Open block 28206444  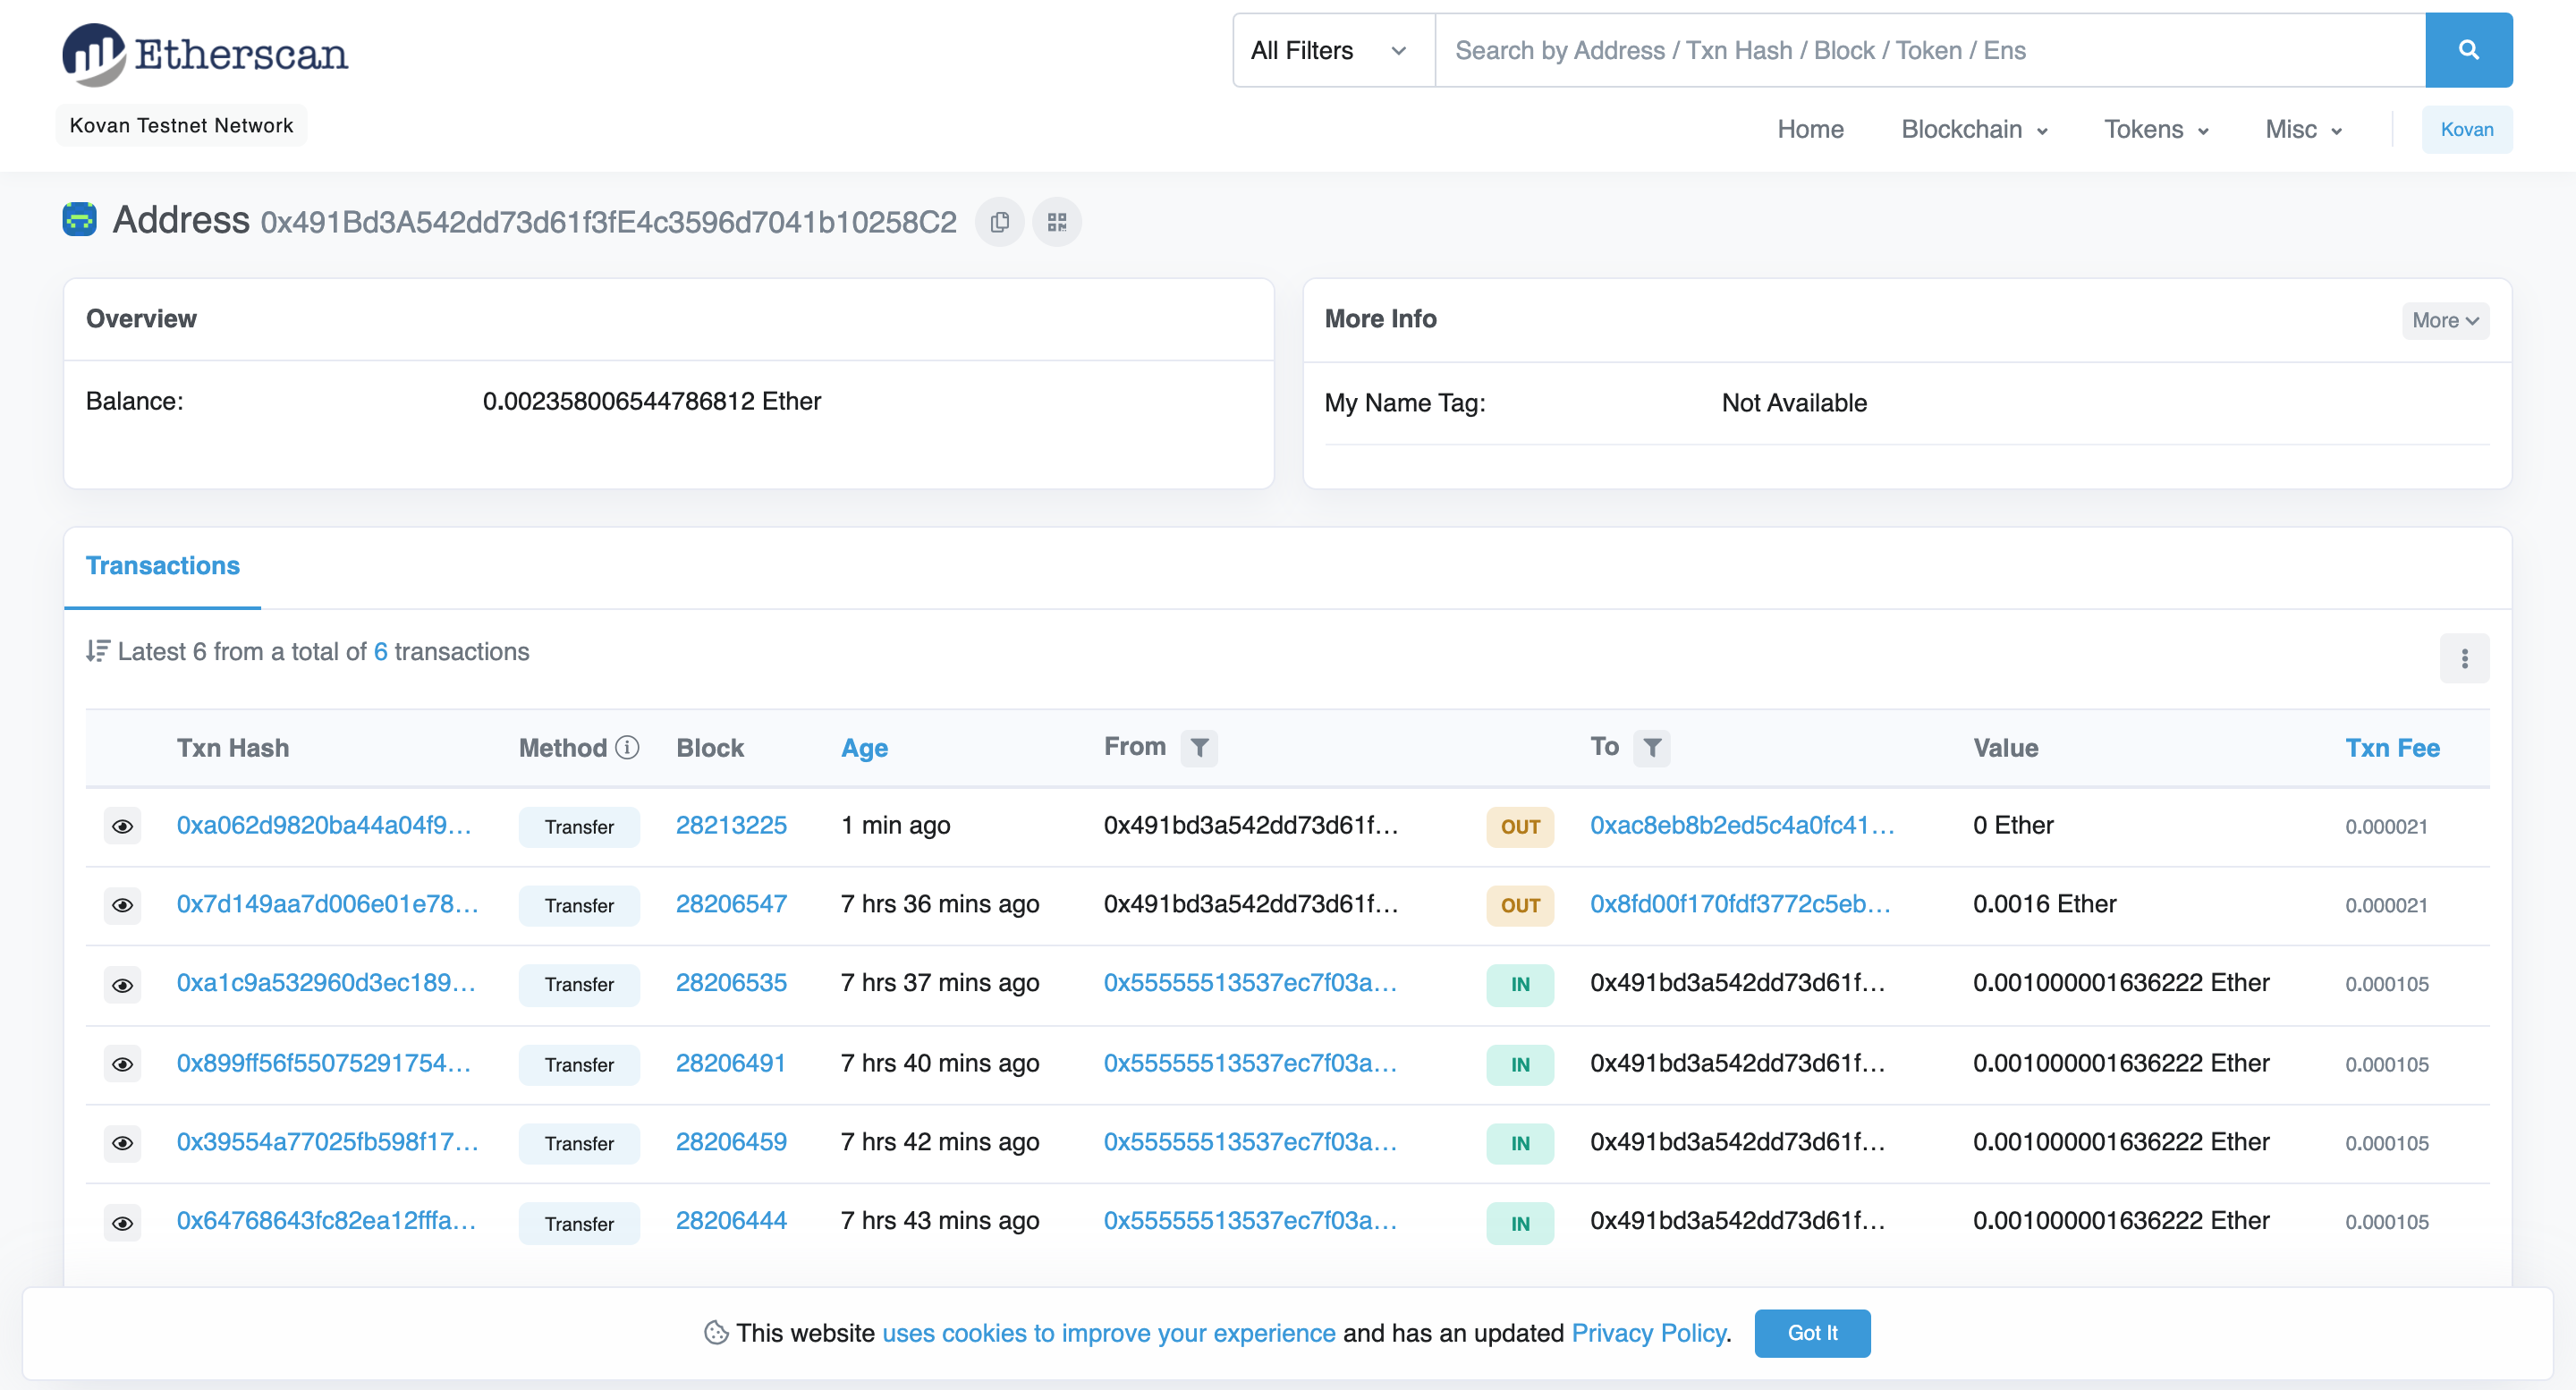[x=731, y=1220]
